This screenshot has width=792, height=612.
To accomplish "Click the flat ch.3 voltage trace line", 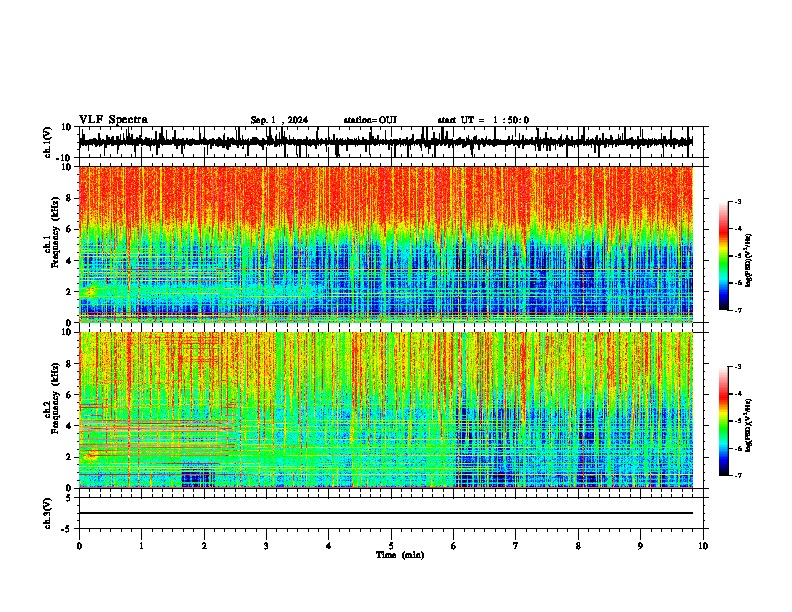I will [385, 513].
